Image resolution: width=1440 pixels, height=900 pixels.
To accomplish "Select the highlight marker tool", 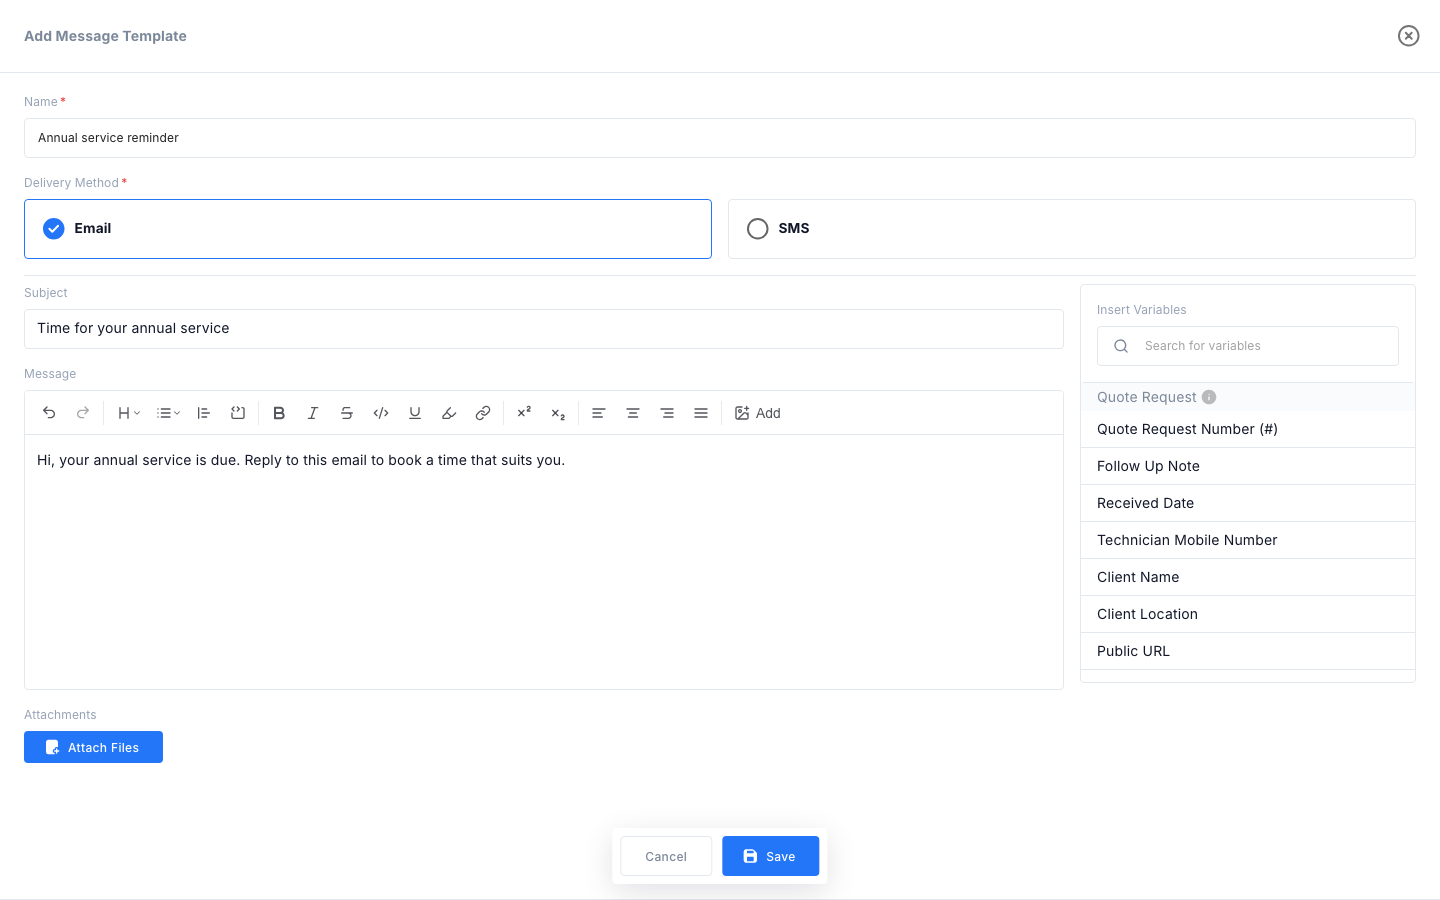I will click(x=449, y=413).
